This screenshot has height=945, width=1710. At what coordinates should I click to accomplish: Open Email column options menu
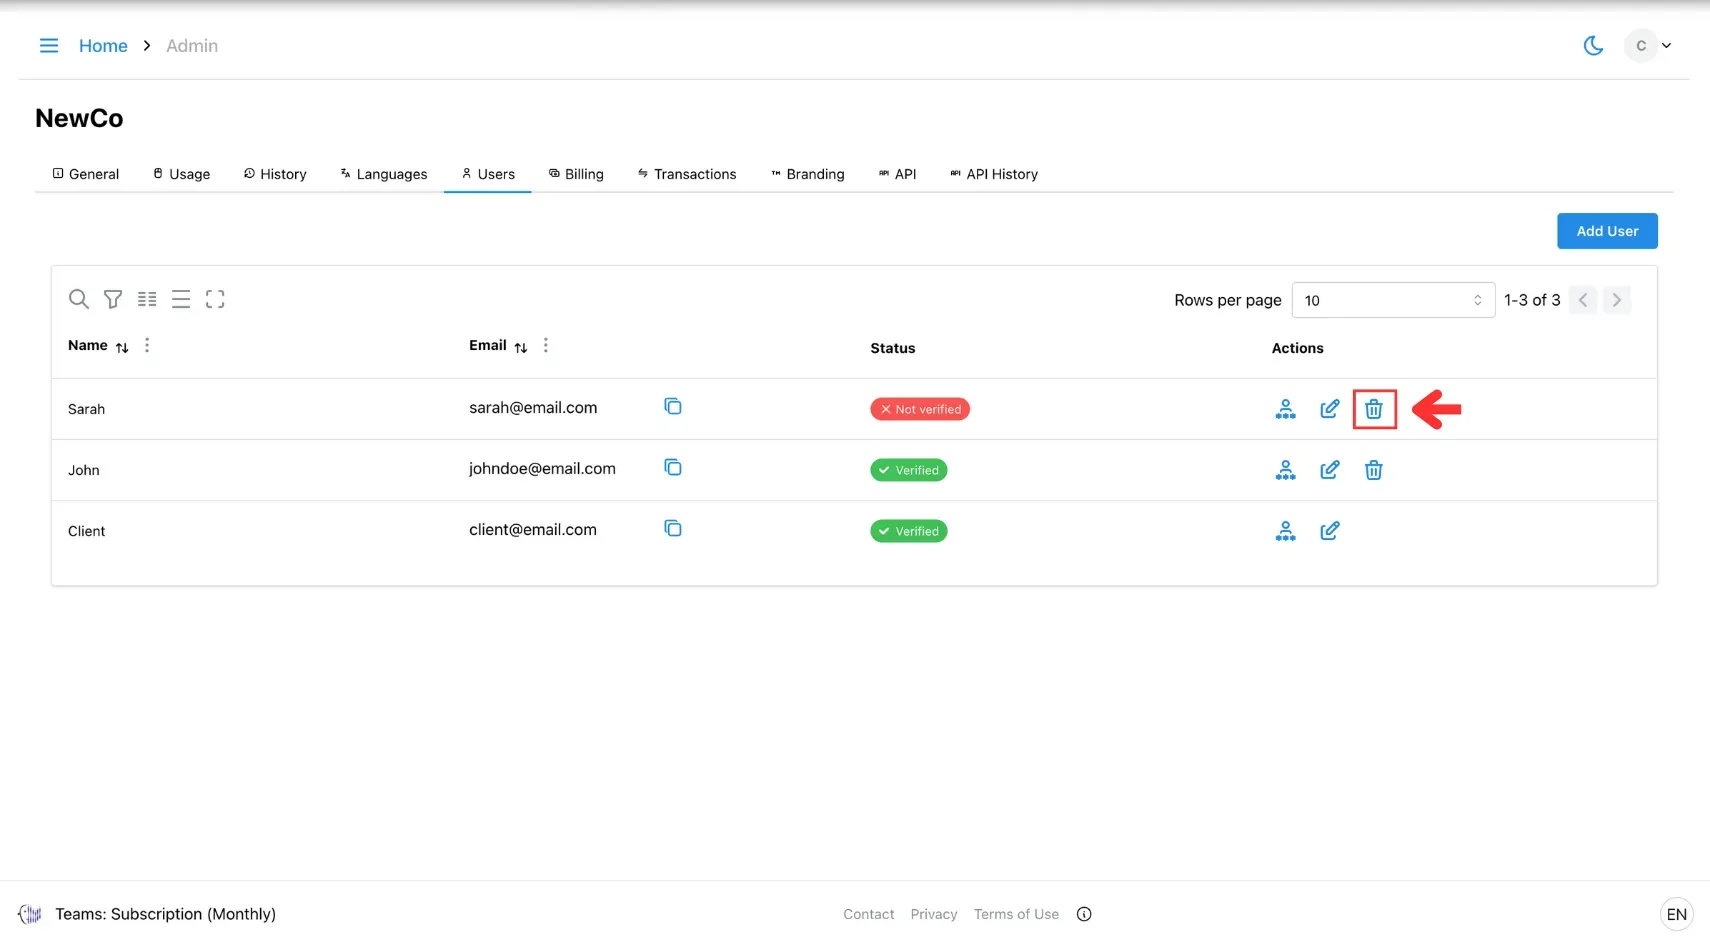click(546, 345)
